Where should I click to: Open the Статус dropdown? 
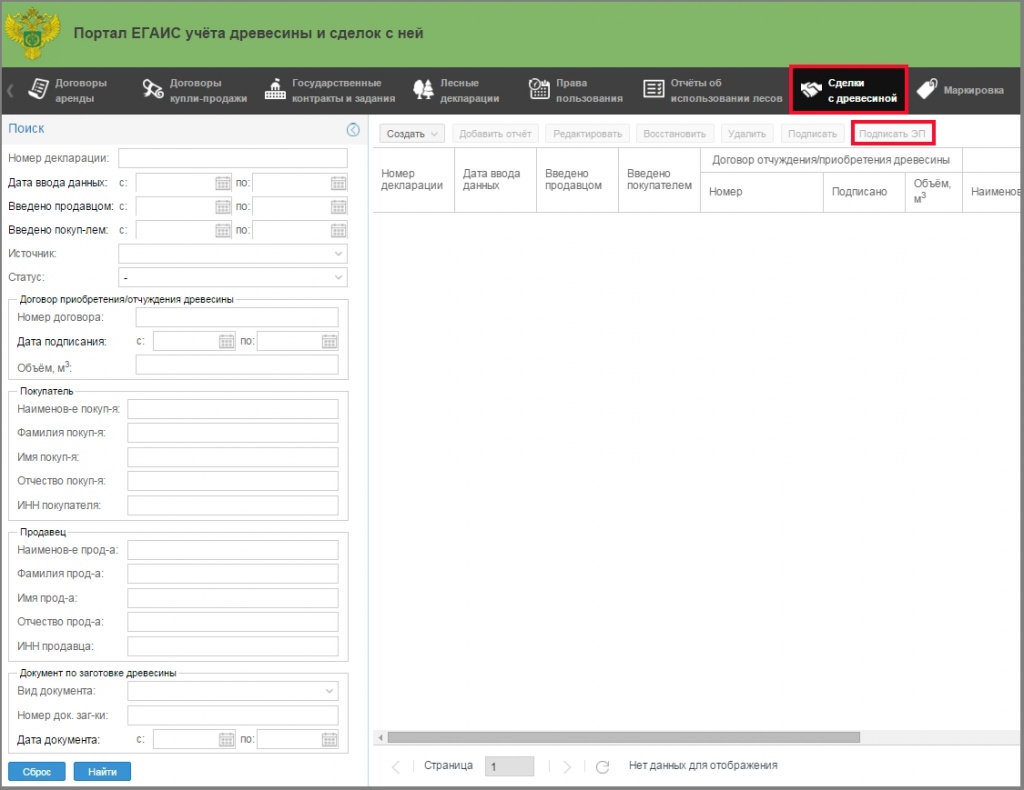(338, 277)
